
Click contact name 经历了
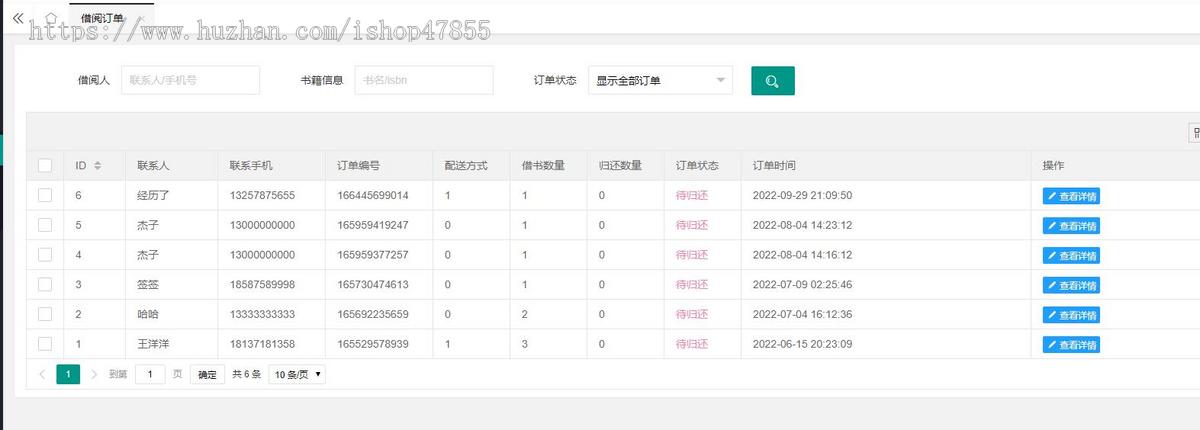(x=153, y=195)
